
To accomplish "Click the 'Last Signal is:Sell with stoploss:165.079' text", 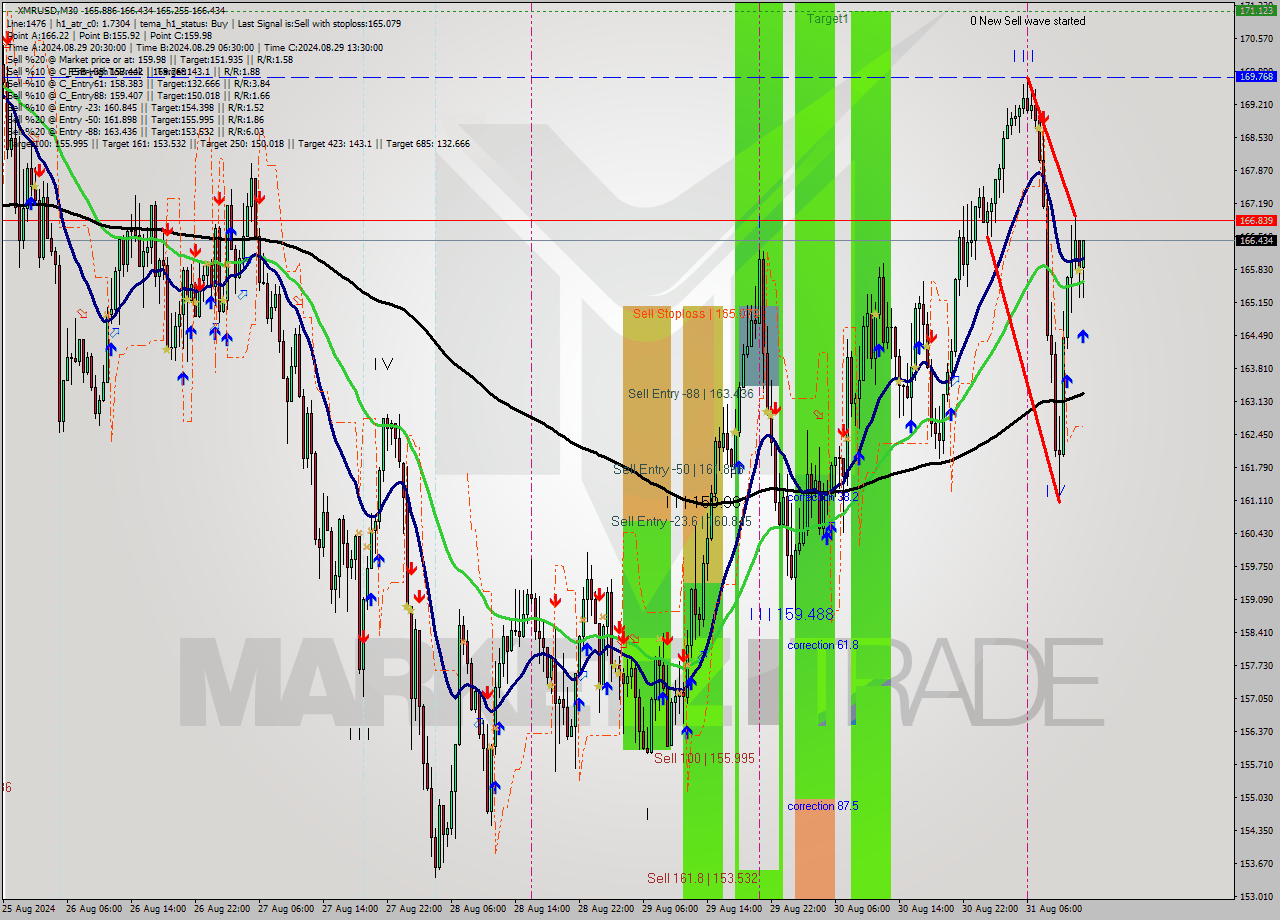I will click(318, 23).
